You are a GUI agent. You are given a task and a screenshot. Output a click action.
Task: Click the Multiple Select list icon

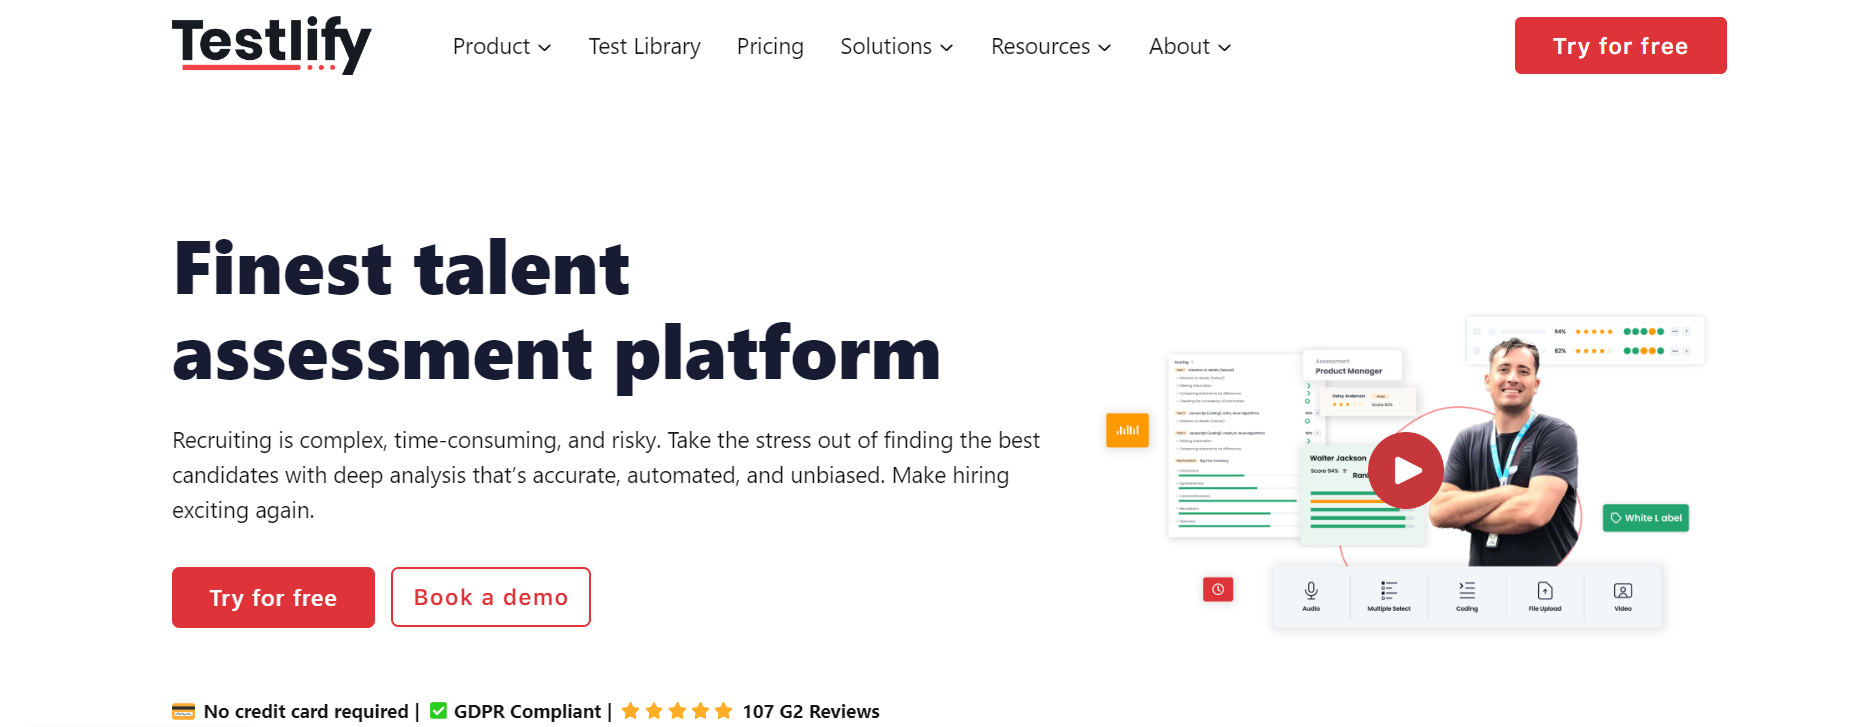1389,591
